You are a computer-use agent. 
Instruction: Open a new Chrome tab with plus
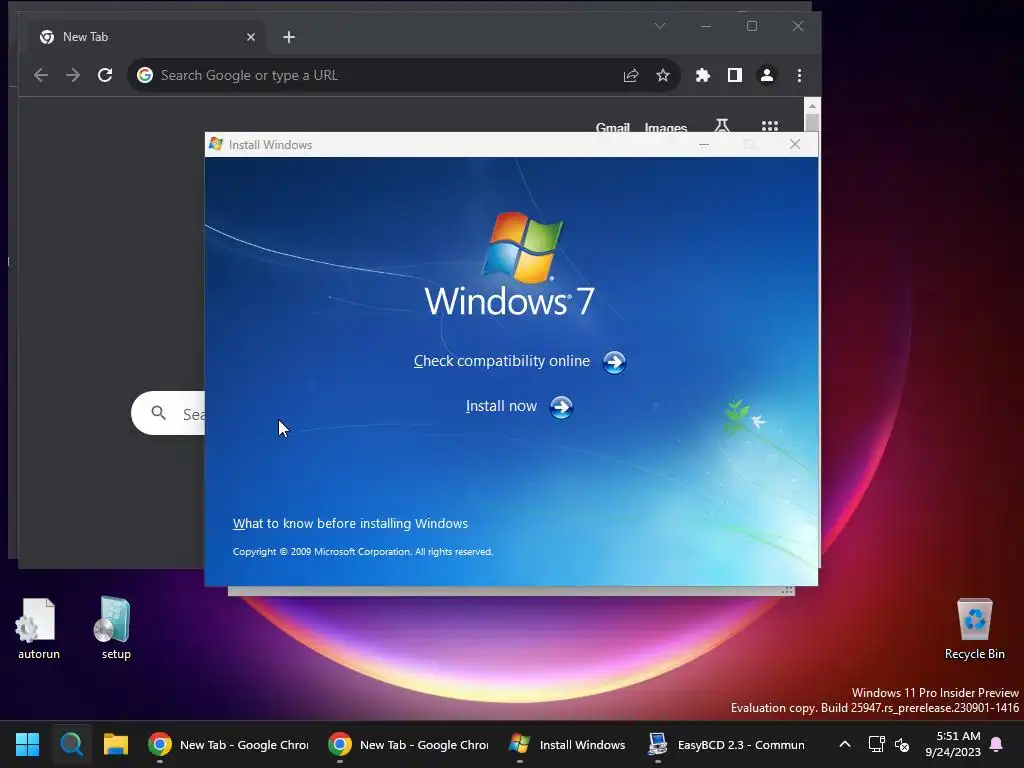[x=289, y=37]
